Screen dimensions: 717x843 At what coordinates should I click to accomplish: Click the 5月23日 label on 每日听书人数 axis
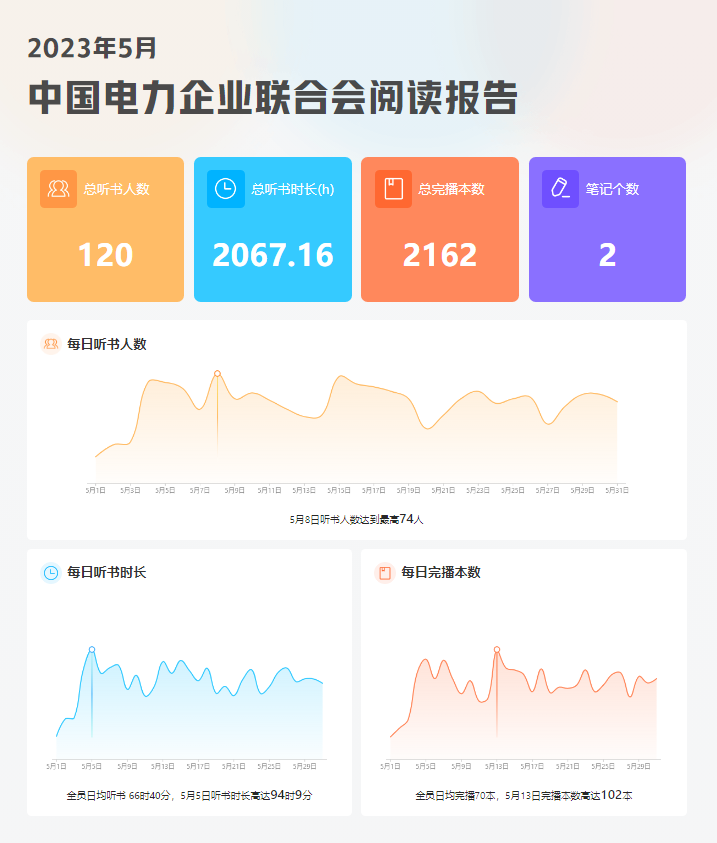(x=478, y=490)
